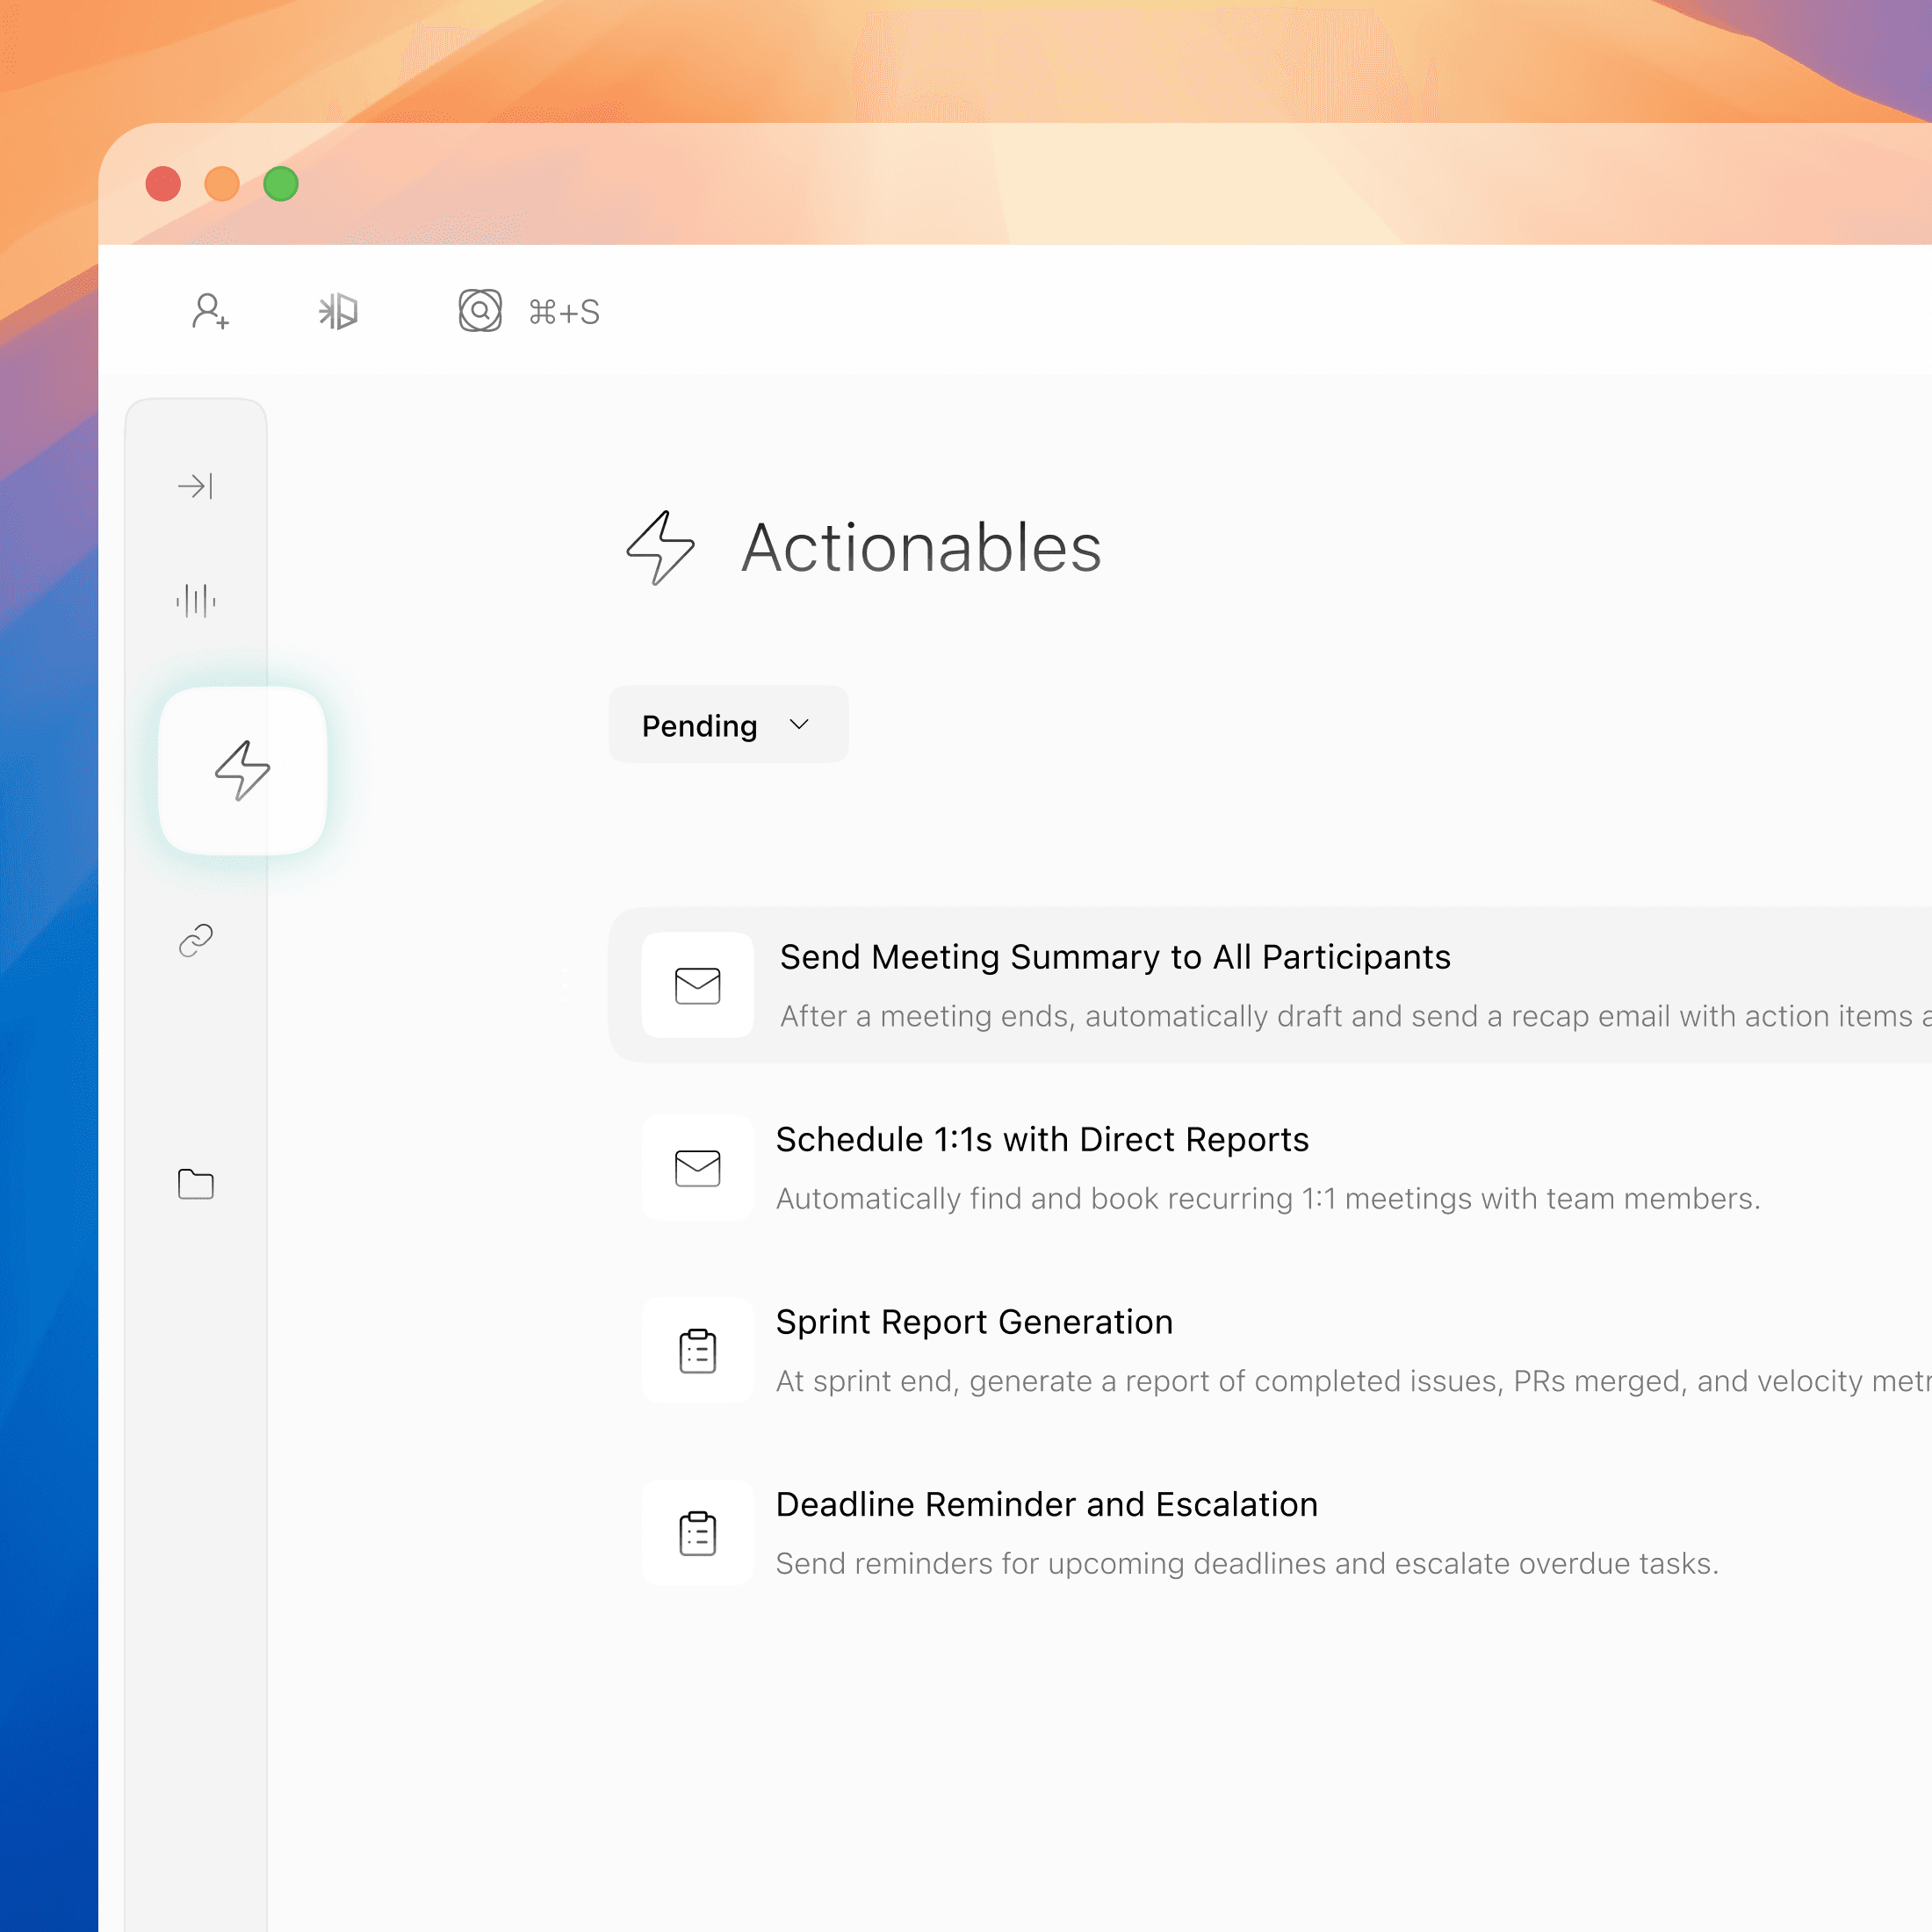
Task: Expand sidebar with the arrow-to-bar icon
Action: point(195,486)
